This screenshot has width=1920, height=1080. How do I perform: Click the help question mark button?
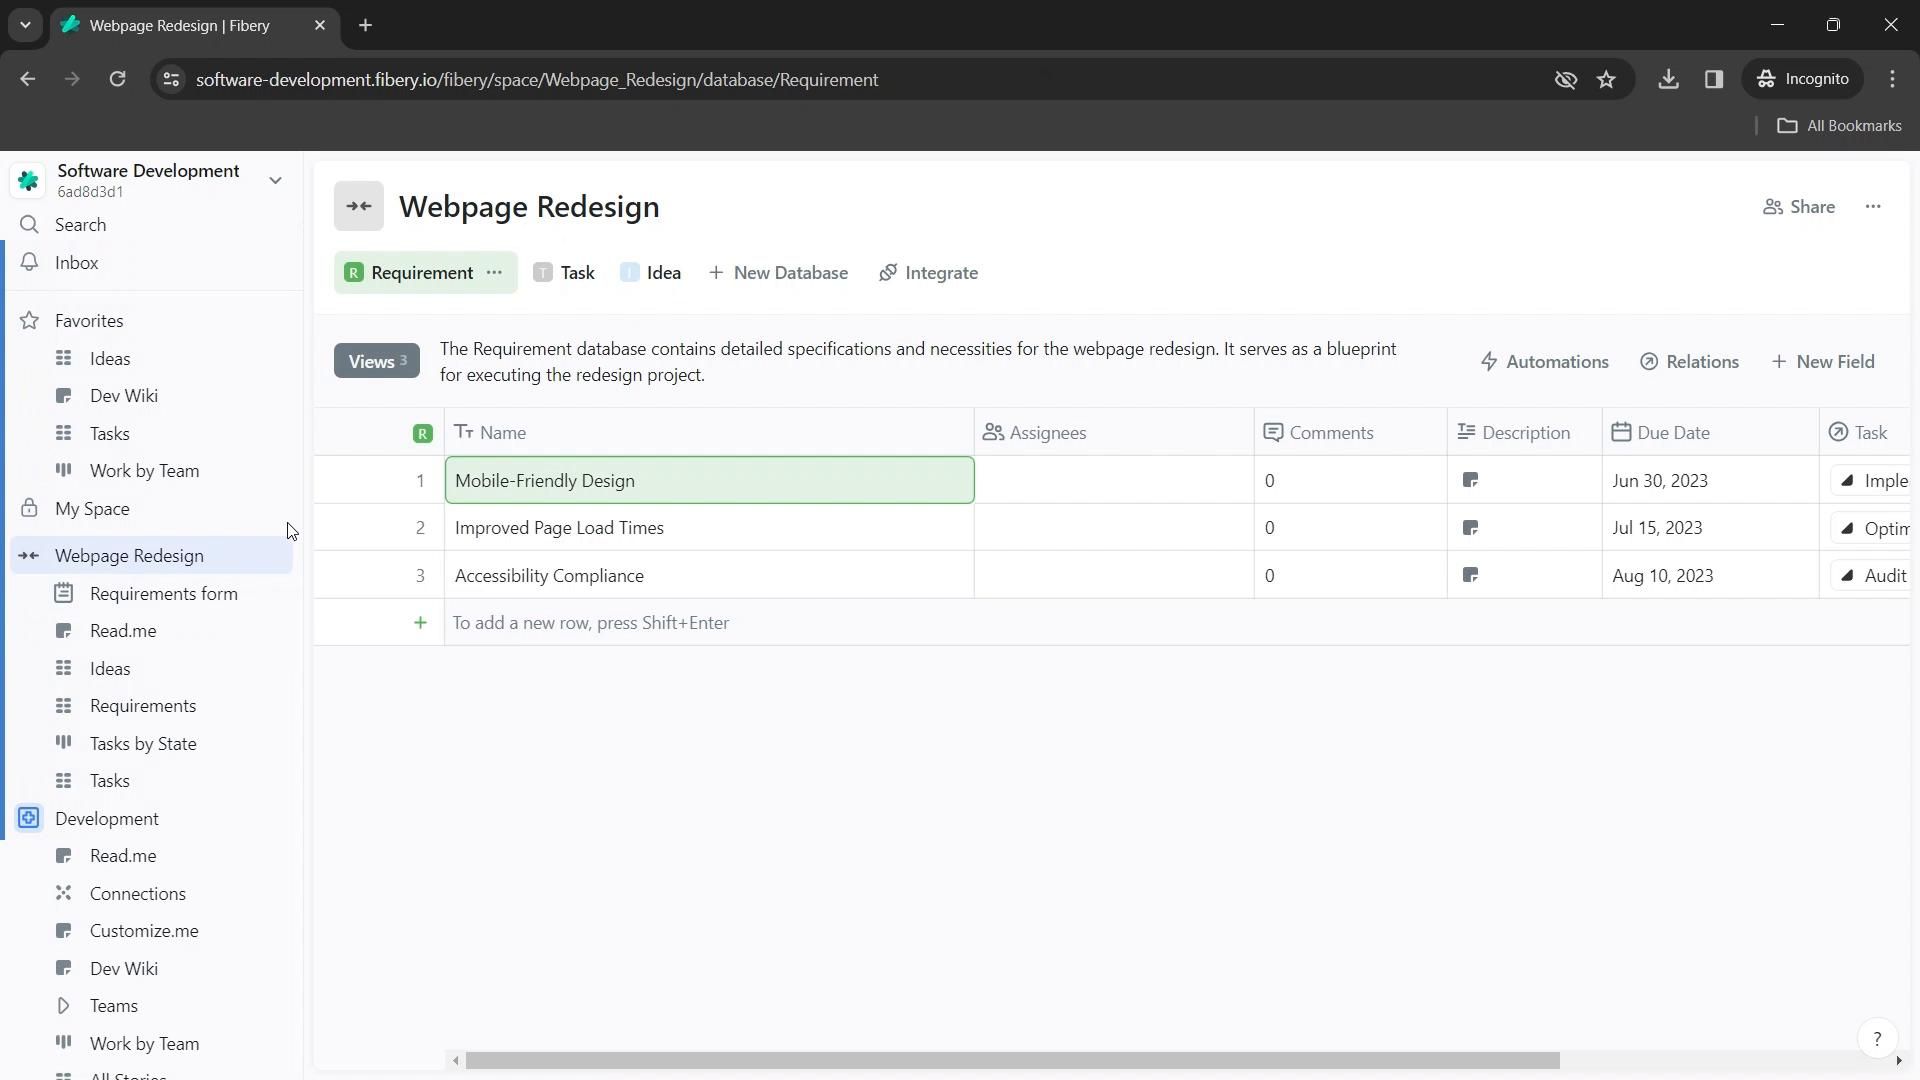coord(1877,1039)
